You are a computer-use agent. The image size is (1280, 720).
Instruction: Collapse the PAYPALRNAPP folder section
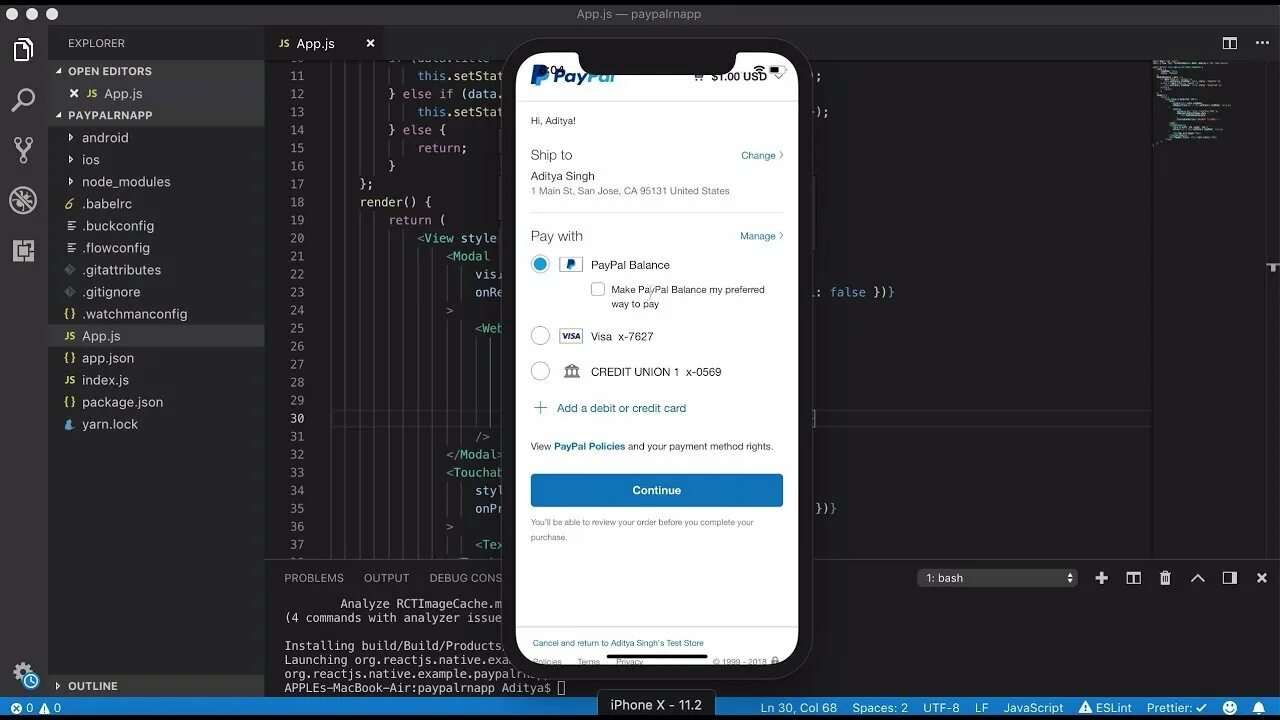[110, 115]
